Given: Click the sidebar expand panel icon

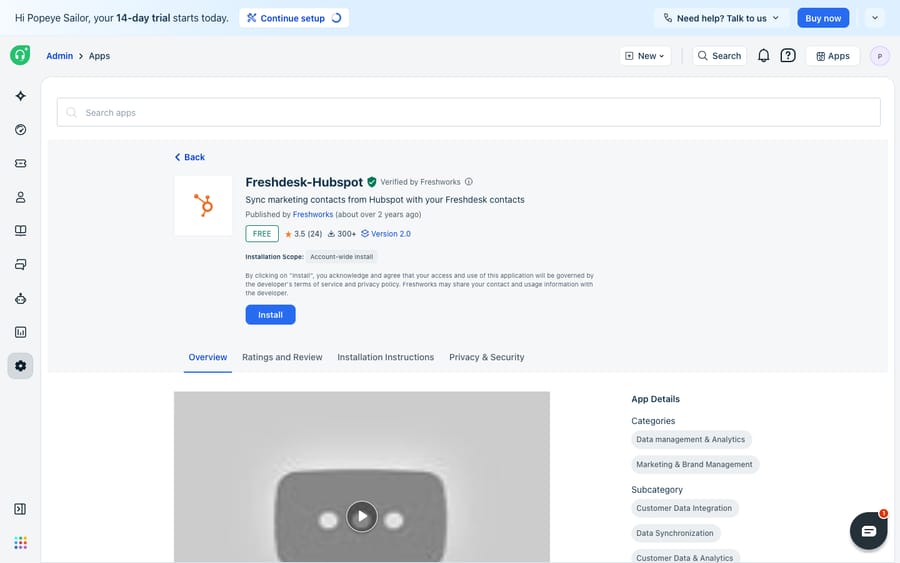Looking at the screenshot, I should pos(20,509).
